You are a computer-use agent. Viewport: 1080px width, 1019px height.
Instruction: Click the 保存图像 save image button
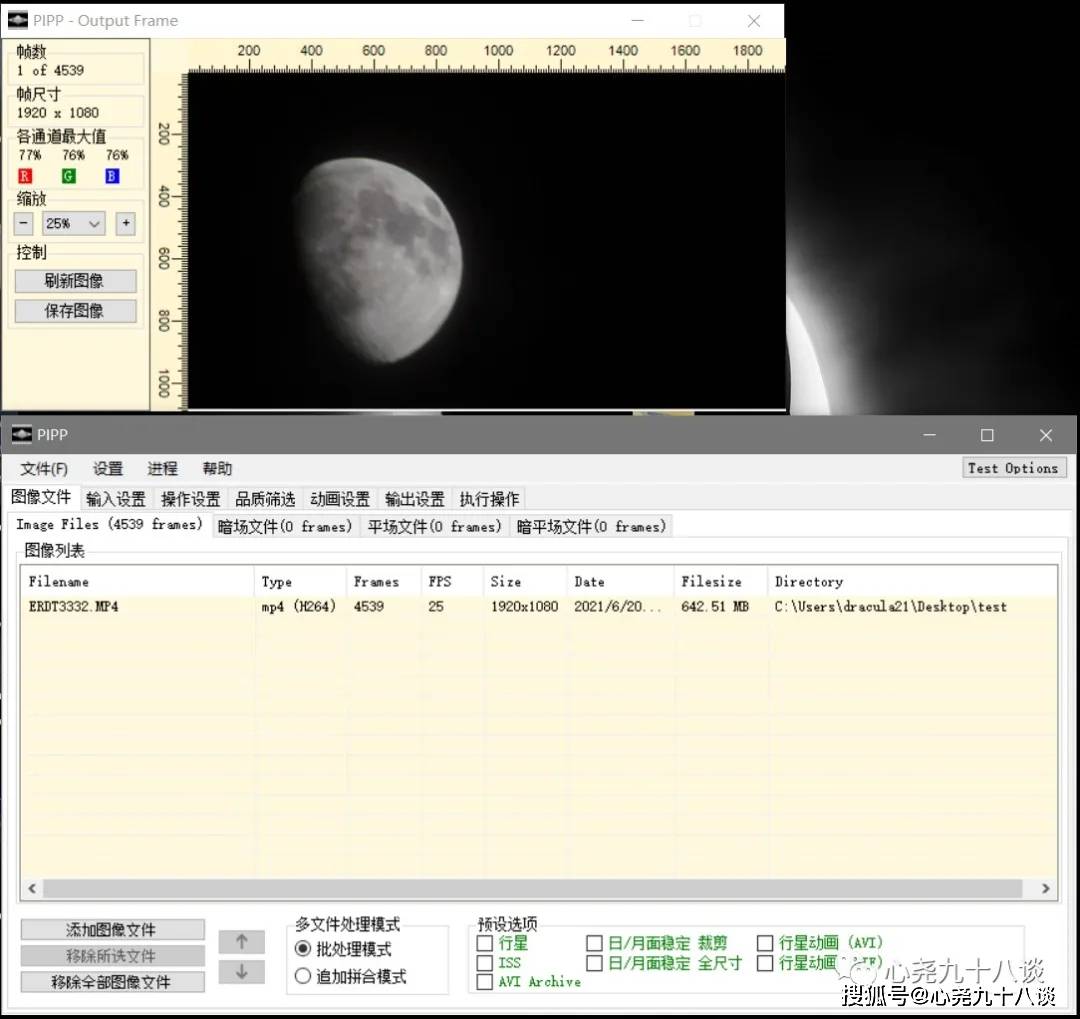75,311
